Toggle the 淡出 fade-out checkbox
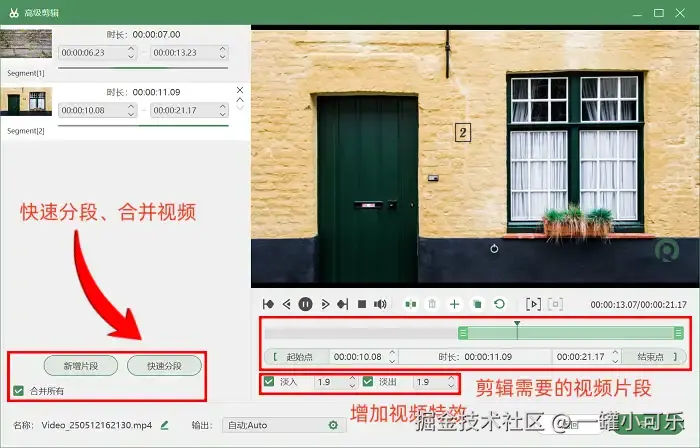The image size is (700, 448). pyautogui.click(x=368, y=382)
